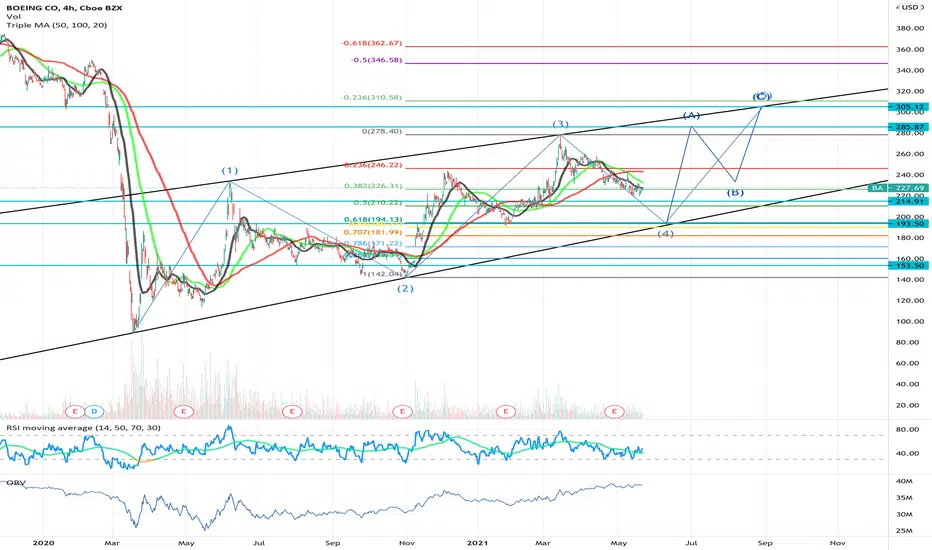The image size is (932, 550).
Task: Click the earnings E marker before the D marker
Action: tap(75, 411)
